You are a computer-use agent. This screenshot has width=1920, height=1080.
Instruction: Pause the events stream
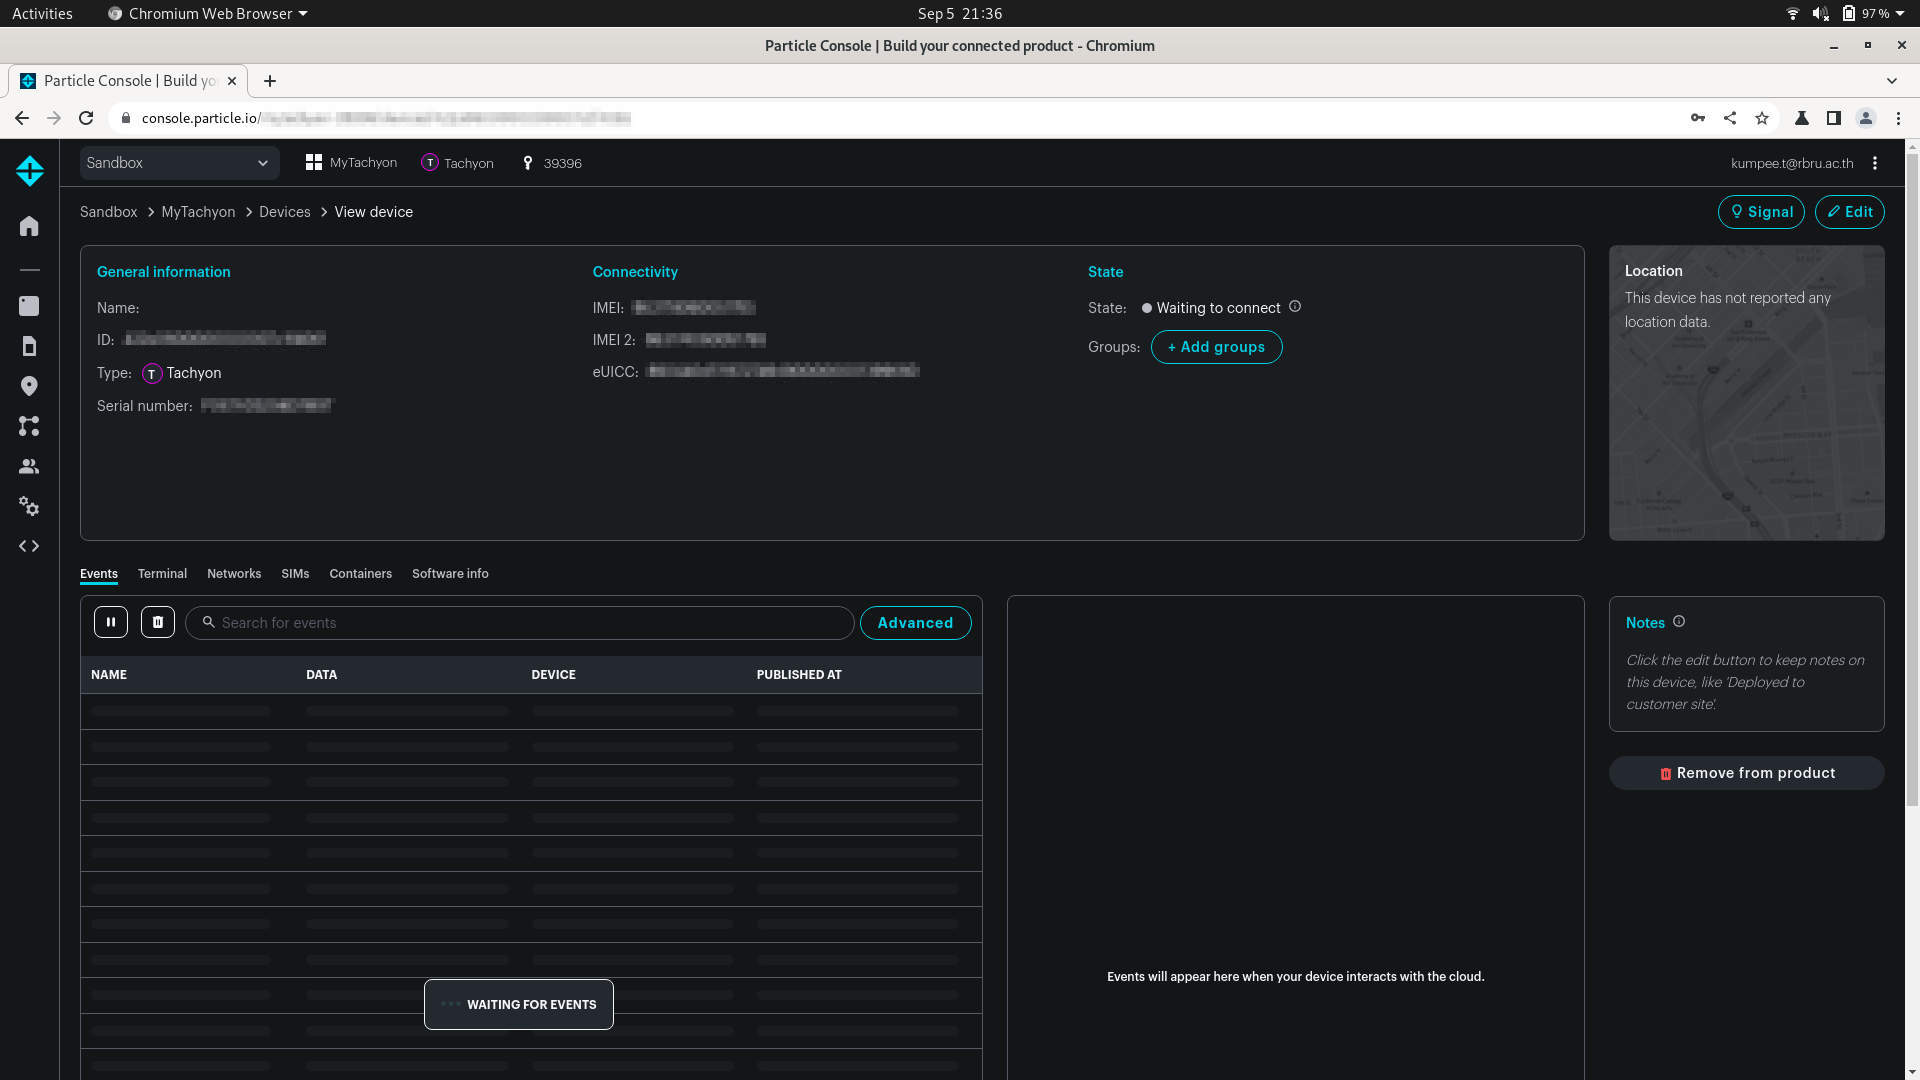pos(111,622)
